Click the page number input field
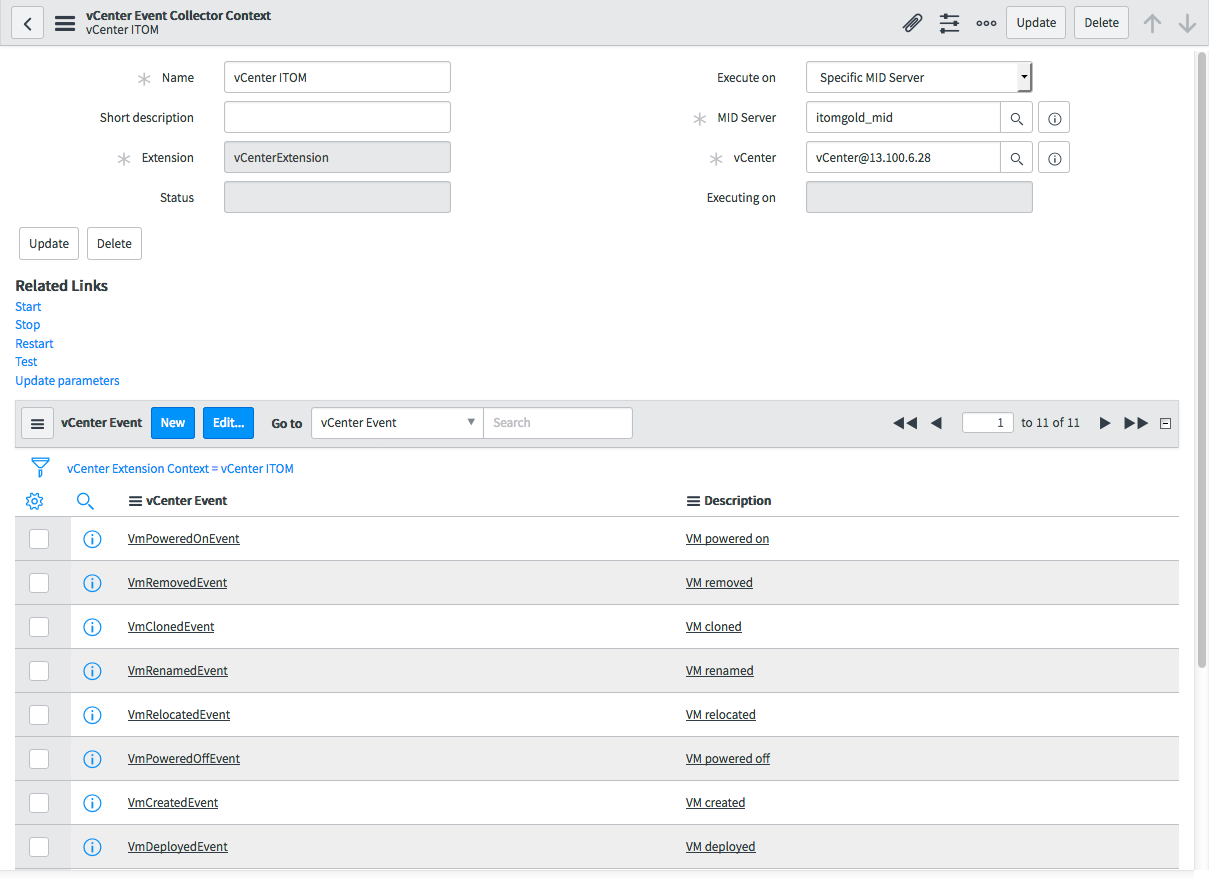The height and width of the screenshot is (879, 1209). pos(988,423)
